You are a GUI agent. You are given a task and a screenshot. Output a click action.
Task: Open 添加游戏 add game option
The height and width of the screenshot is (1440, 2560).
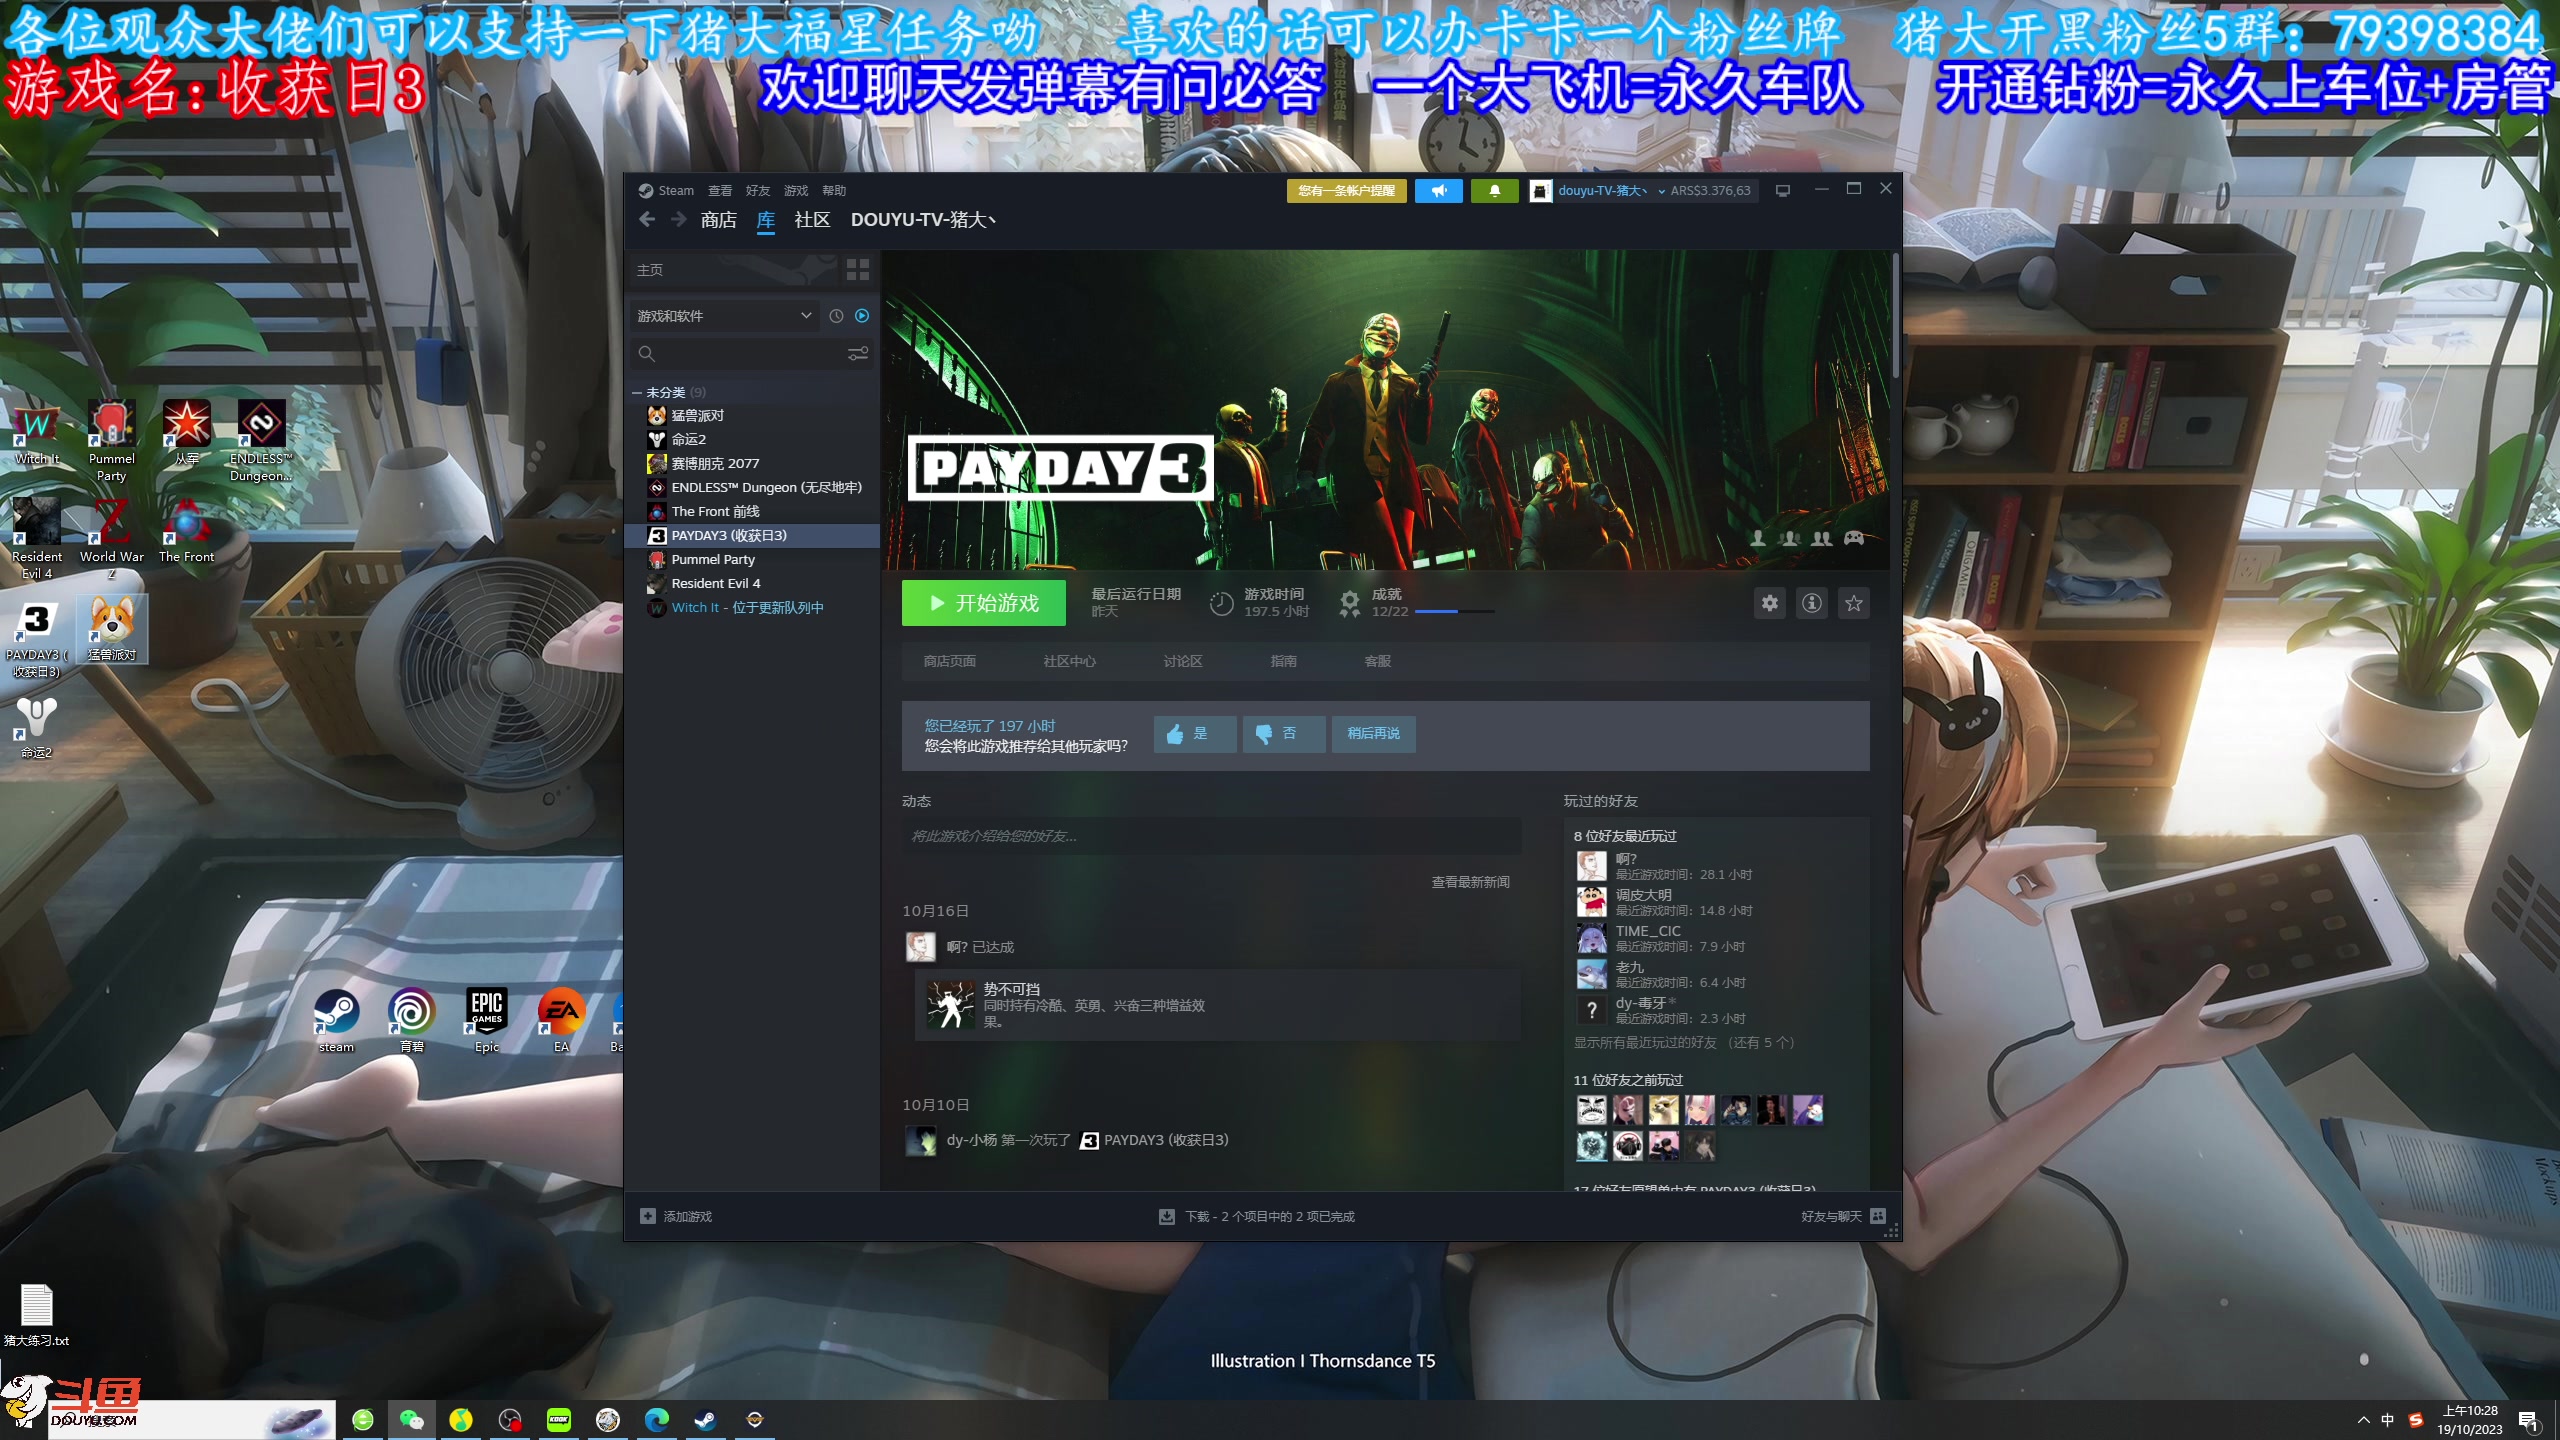[676, 1216]
